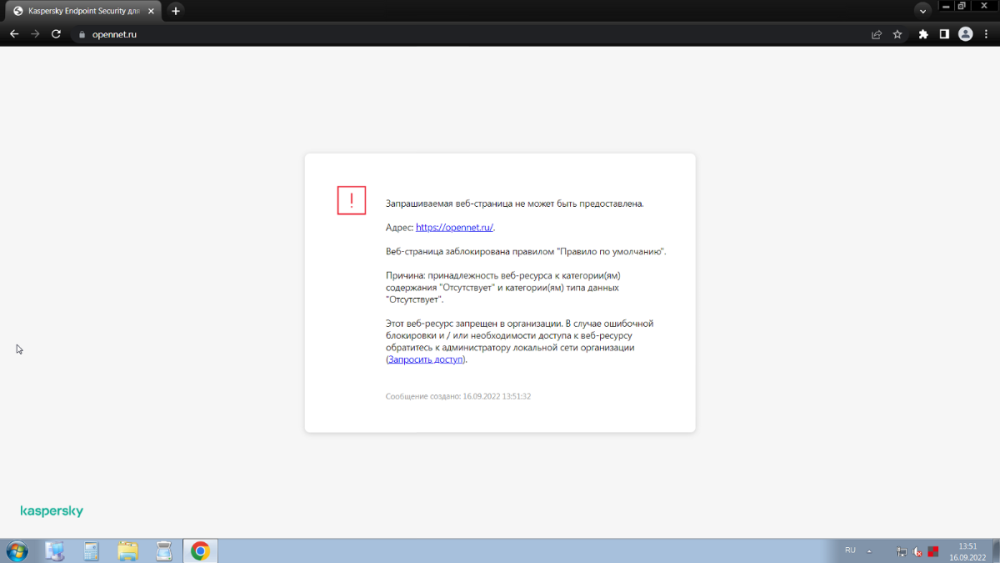Click the browser back arrow
1000x563 pixels.
[14, 34]
